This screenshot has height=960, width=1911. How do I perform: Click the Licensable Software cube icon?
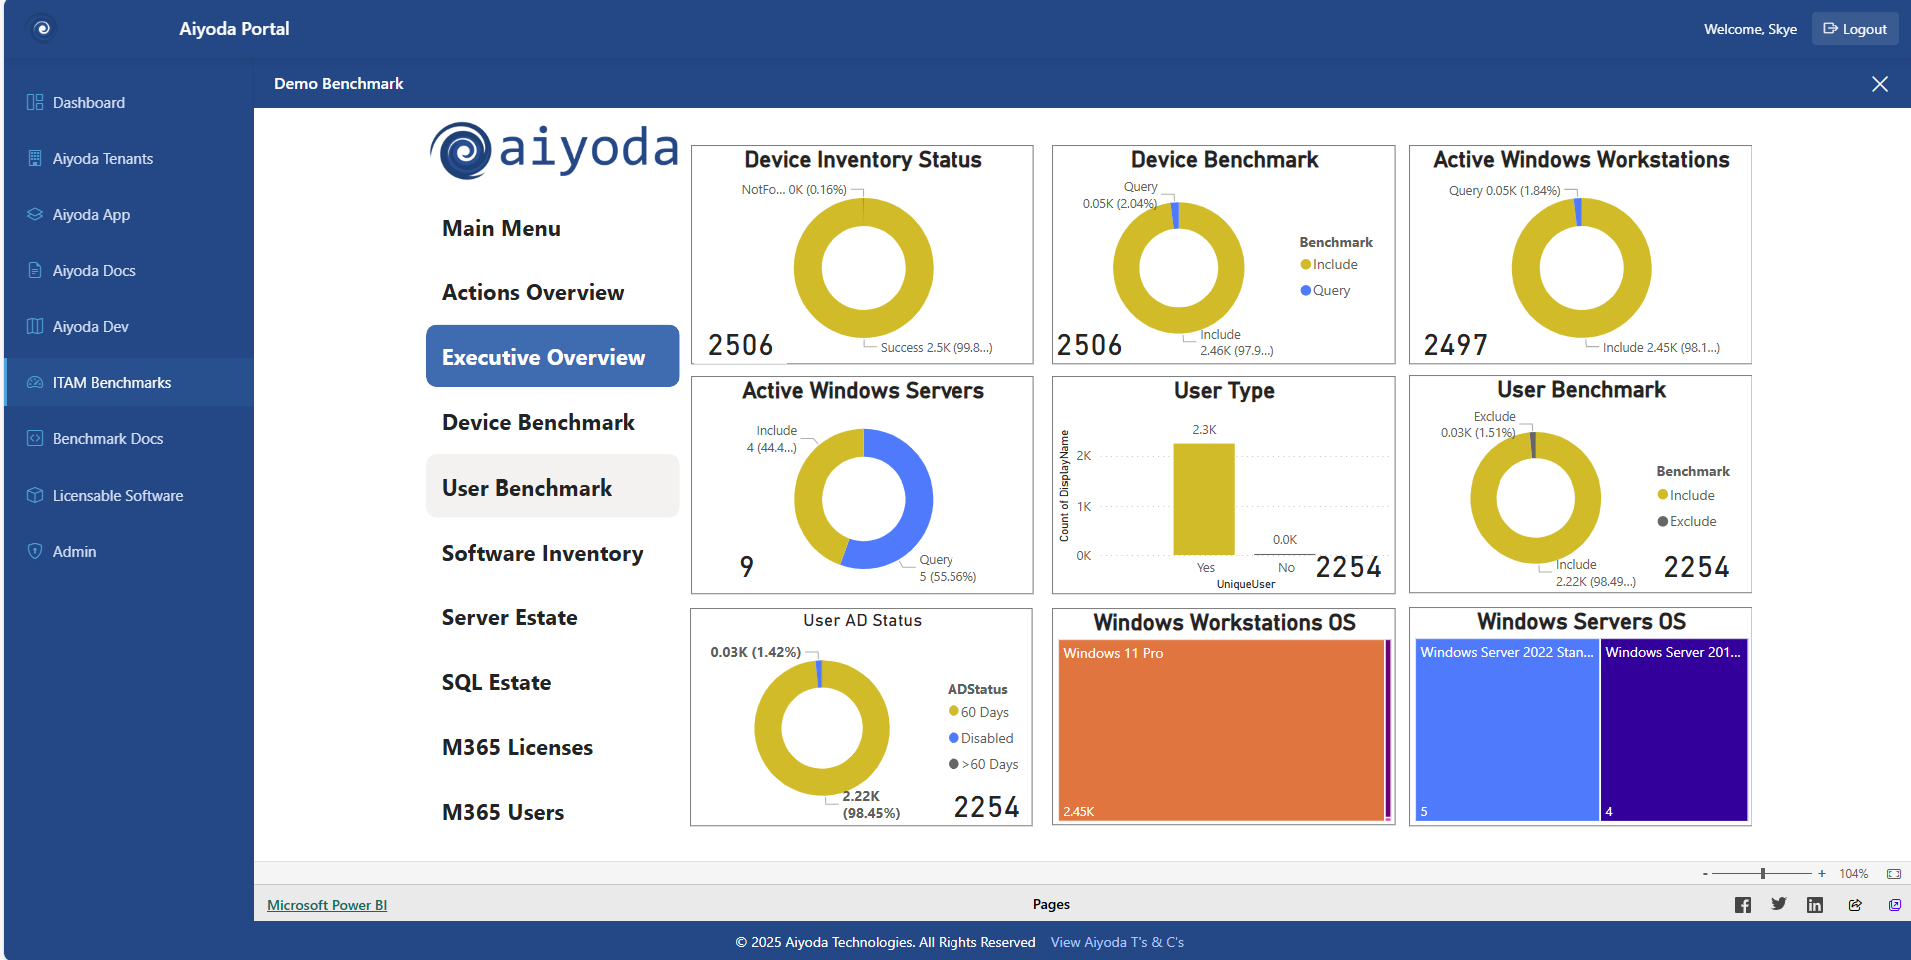tap(33, 495)
